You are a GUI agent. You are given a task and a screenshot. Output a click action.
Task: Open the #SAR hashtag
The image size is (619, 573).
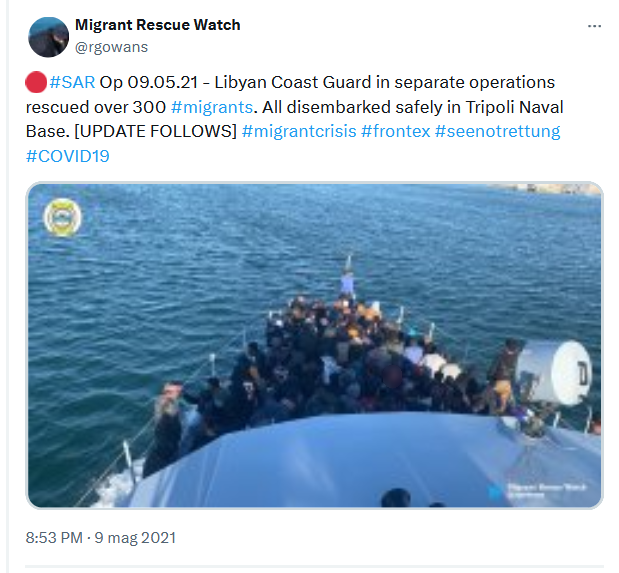72,82
